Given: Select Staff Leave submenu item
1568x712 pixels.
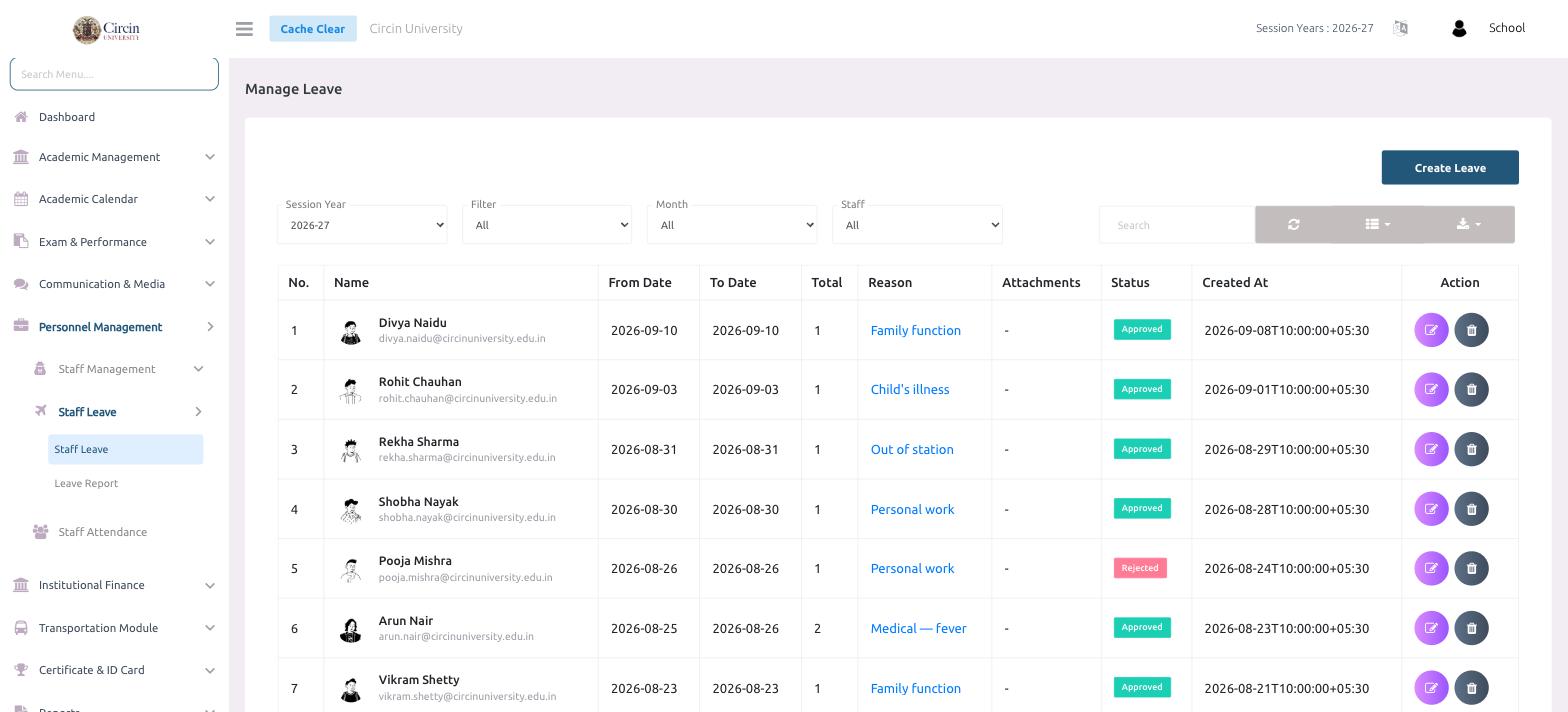Looking at the screenshot, I should [x=125, y=449].
